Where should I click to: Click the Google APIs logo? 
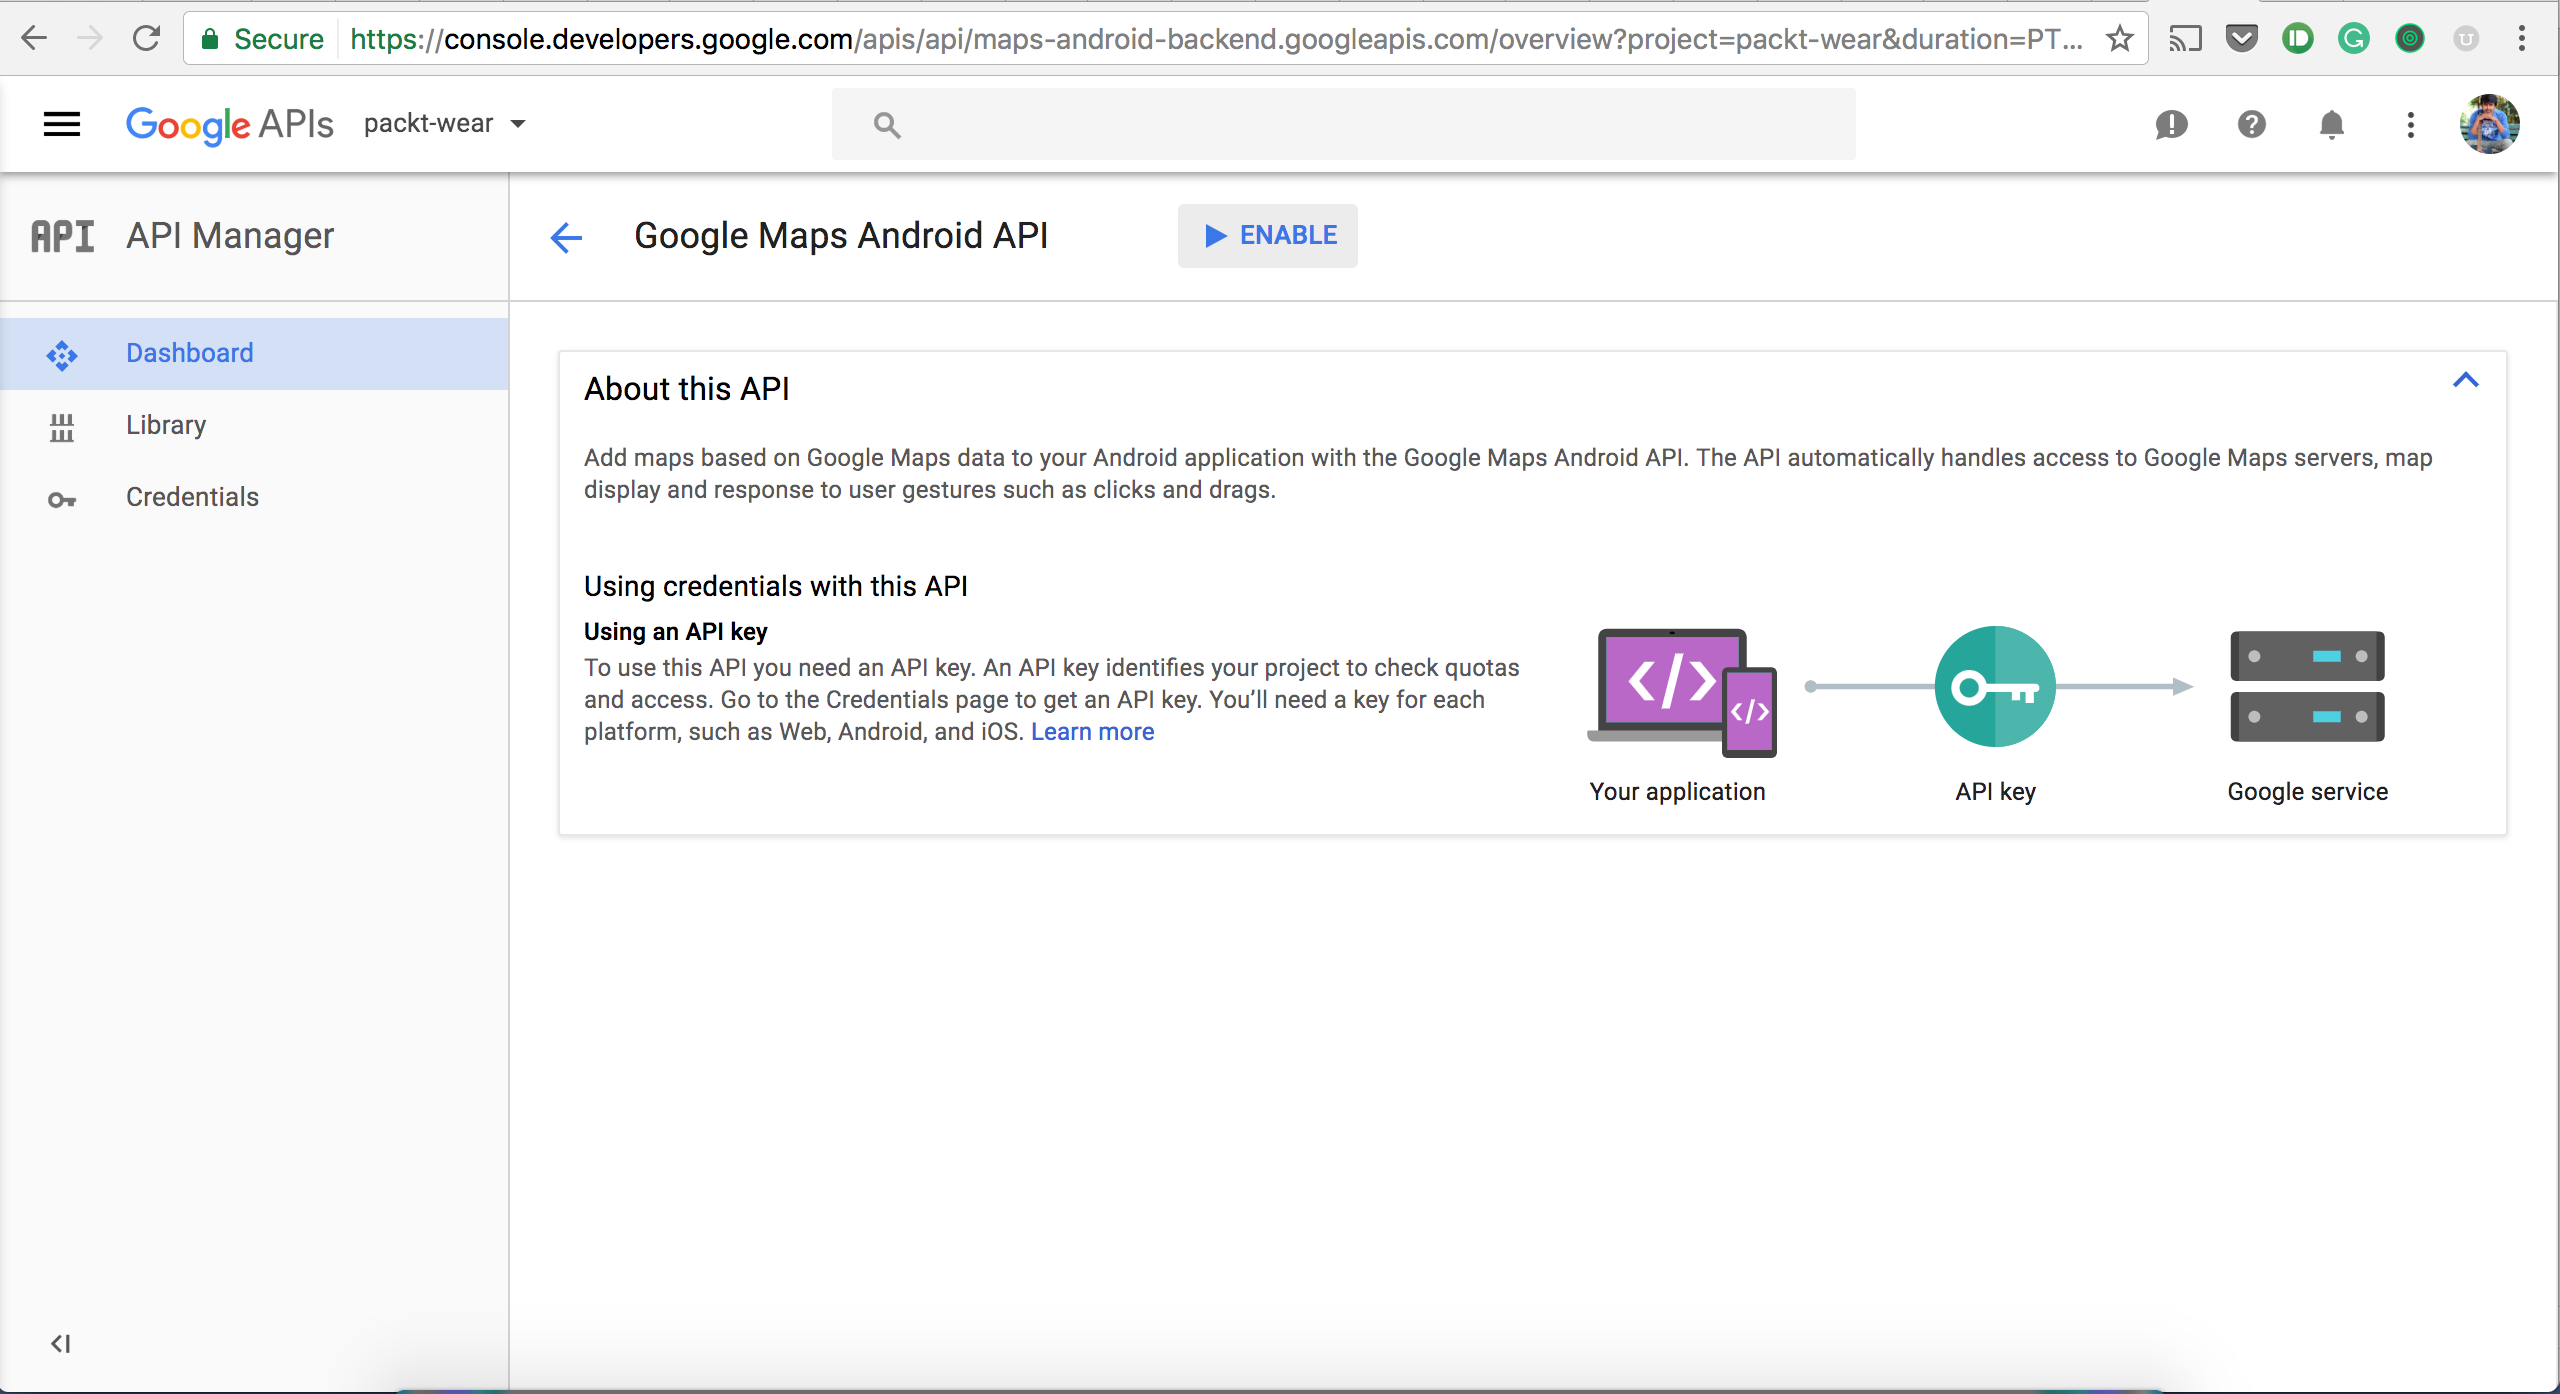click(x=230, y=124)
